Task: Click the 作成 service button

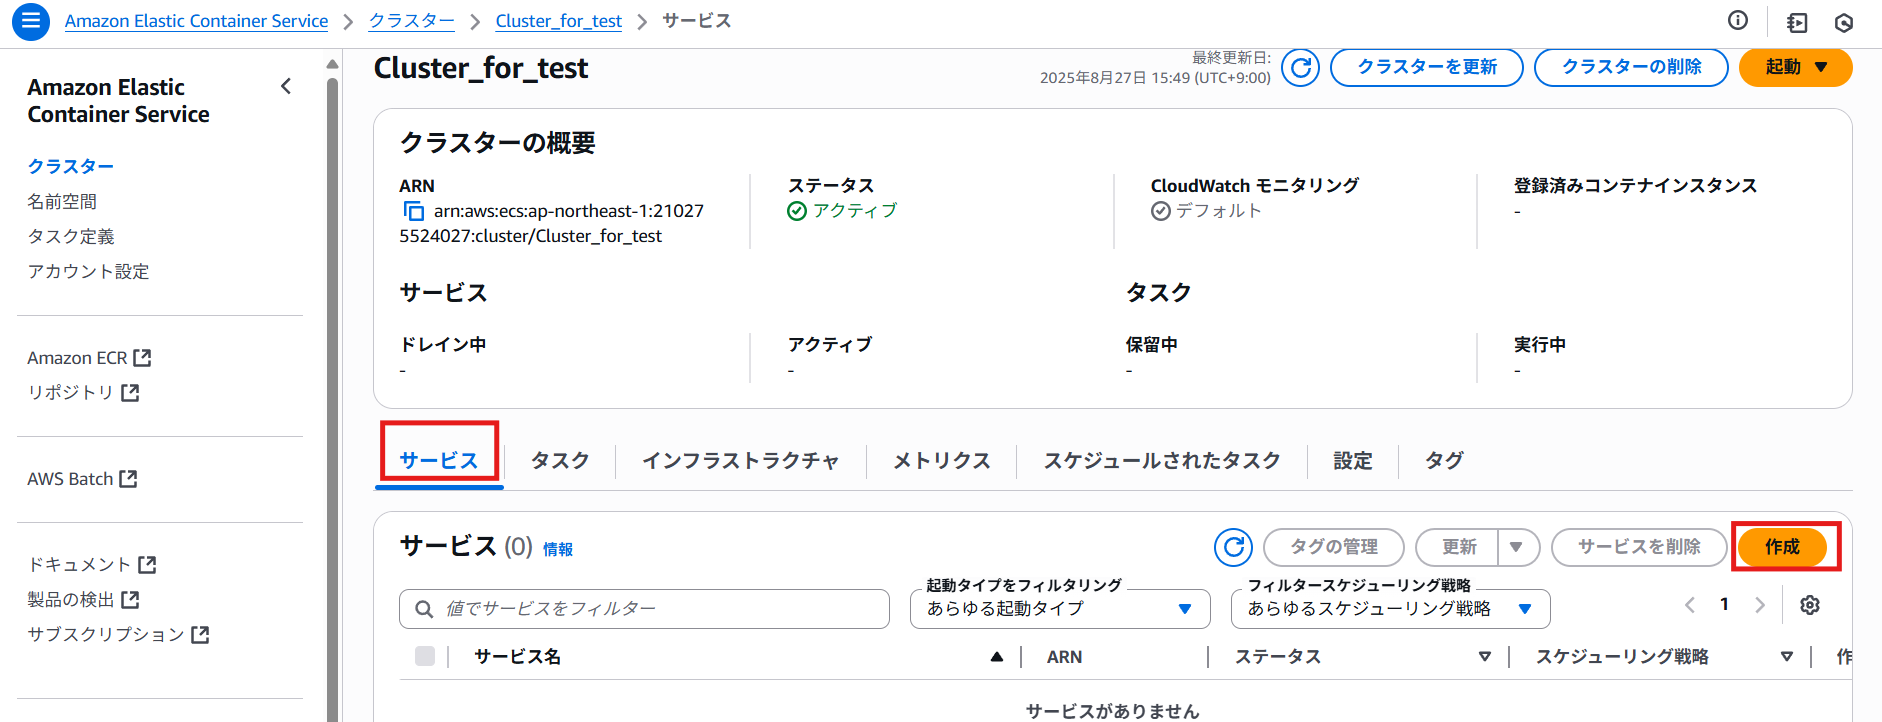Action: click(x=1782, y=547)
